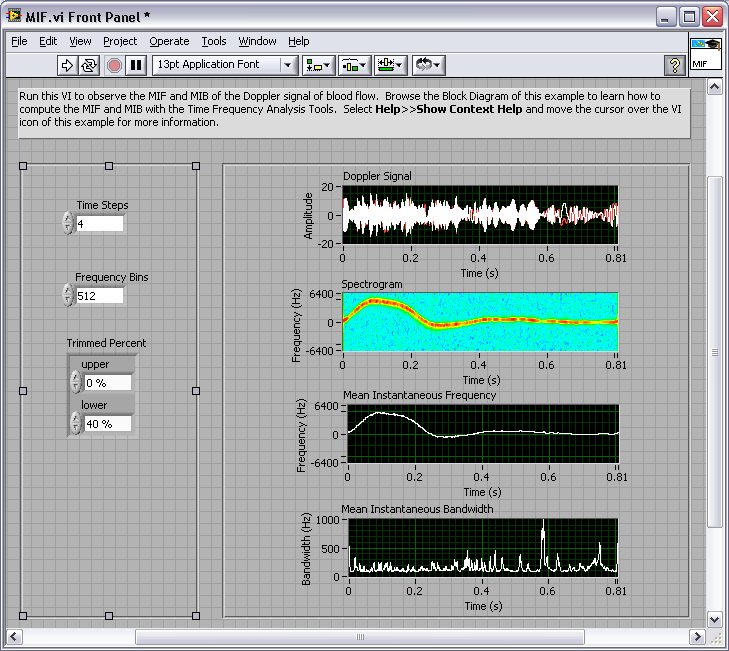729x651 pixels.
Task: Click the Frequency Bins stepper control
Action: (x=68, y=295)
